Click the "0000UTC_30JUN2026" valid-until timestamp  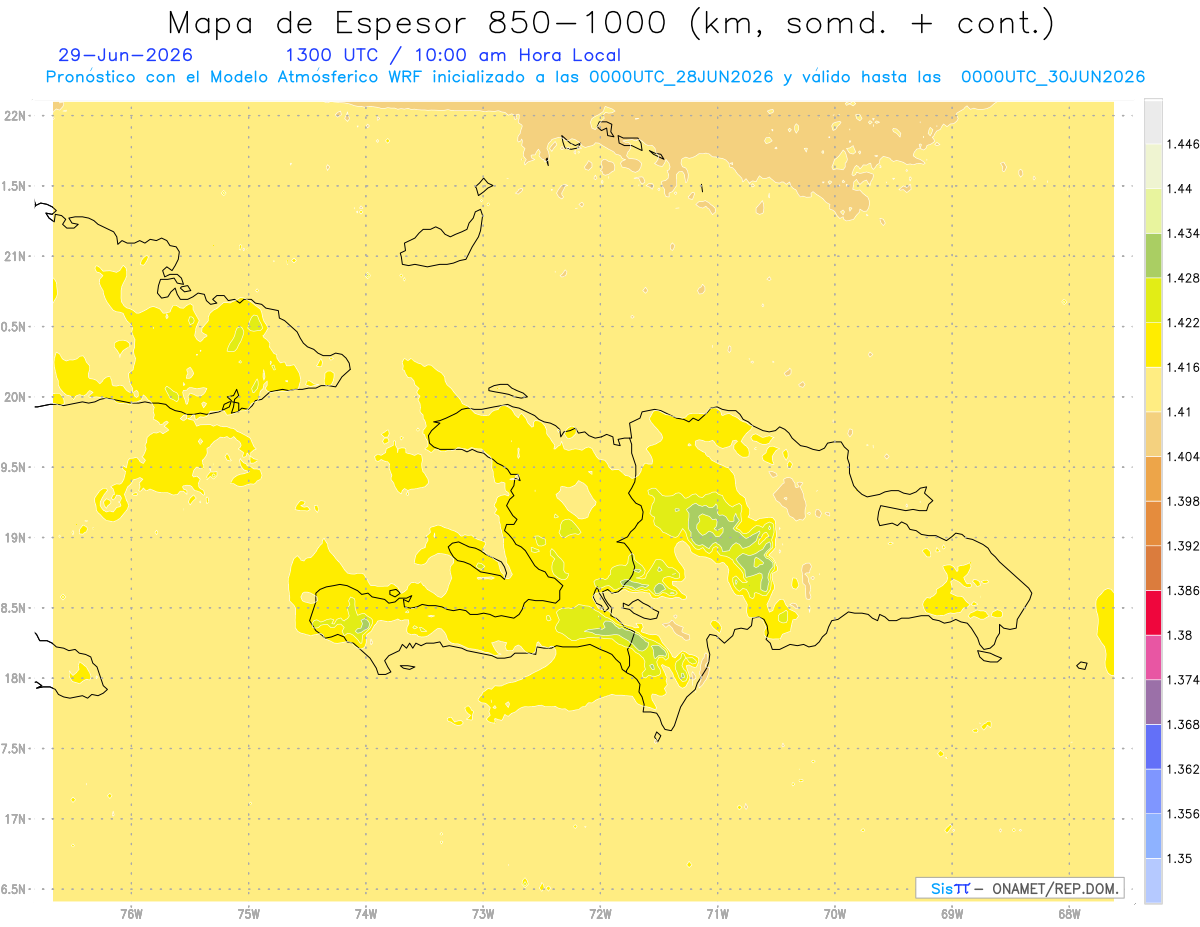coord(1052,77)
